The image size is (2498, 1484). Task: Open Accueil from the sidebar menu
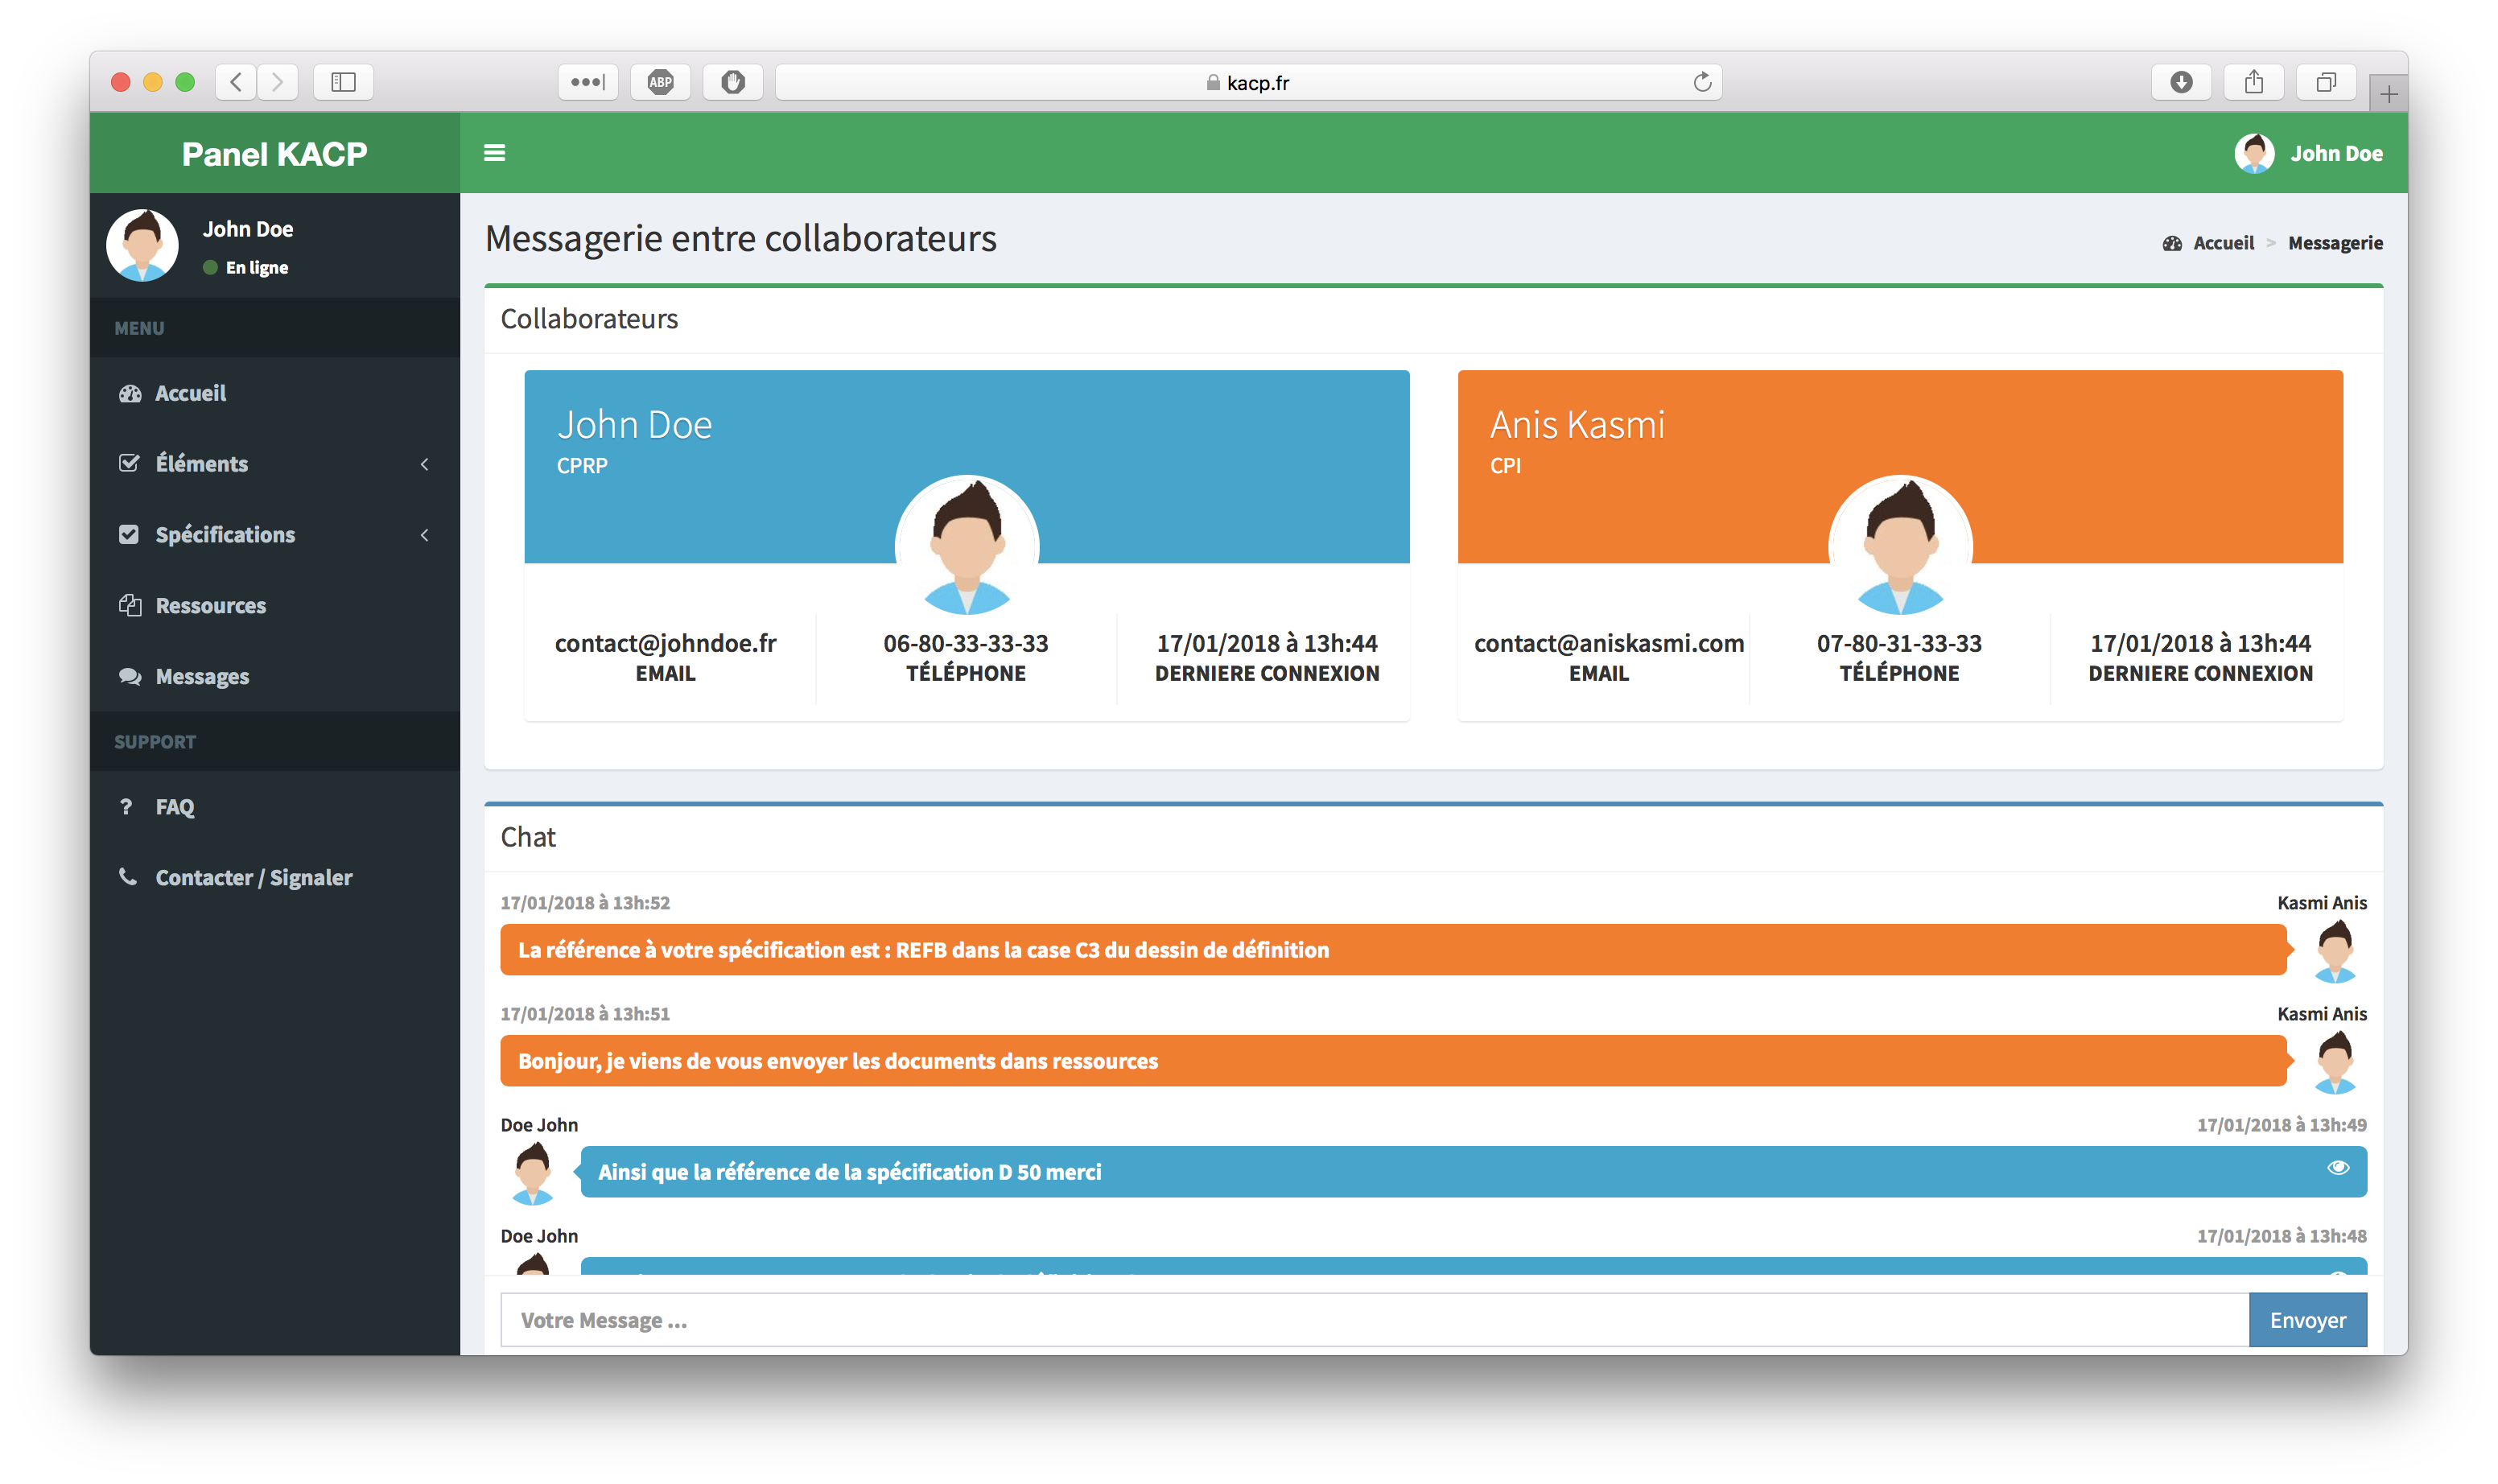coord(190,393)
